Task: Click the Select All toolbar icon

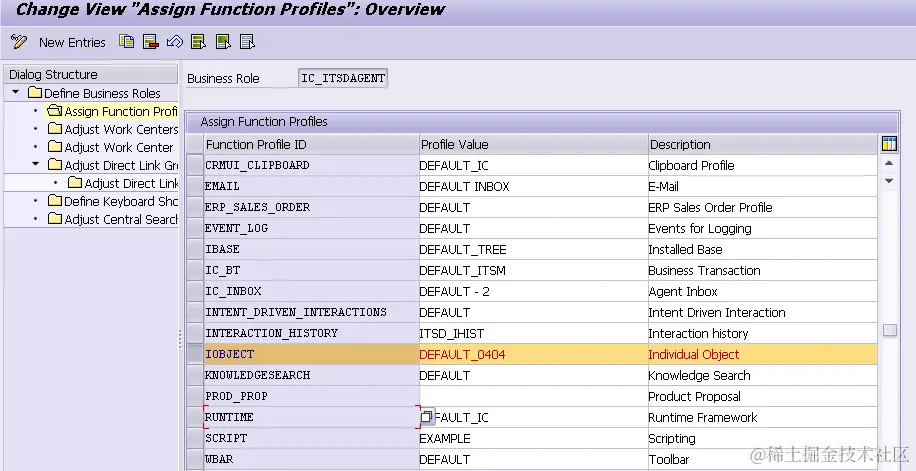Action: pos(199,41)
